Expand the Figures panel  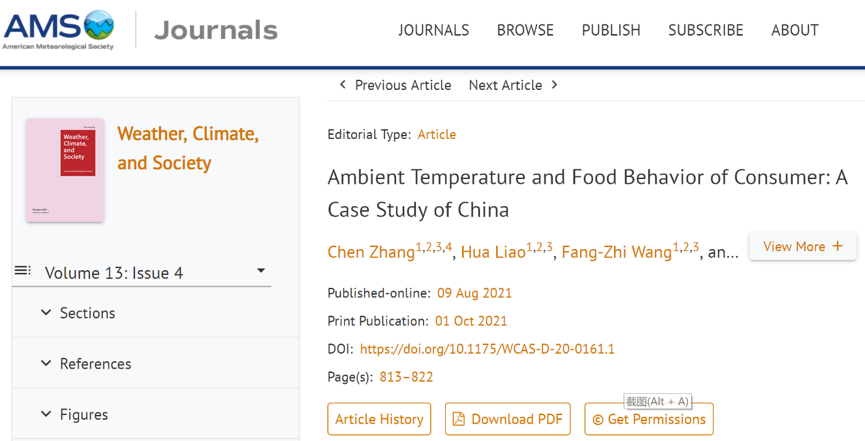pyautogui.click(x=46, y=414)
